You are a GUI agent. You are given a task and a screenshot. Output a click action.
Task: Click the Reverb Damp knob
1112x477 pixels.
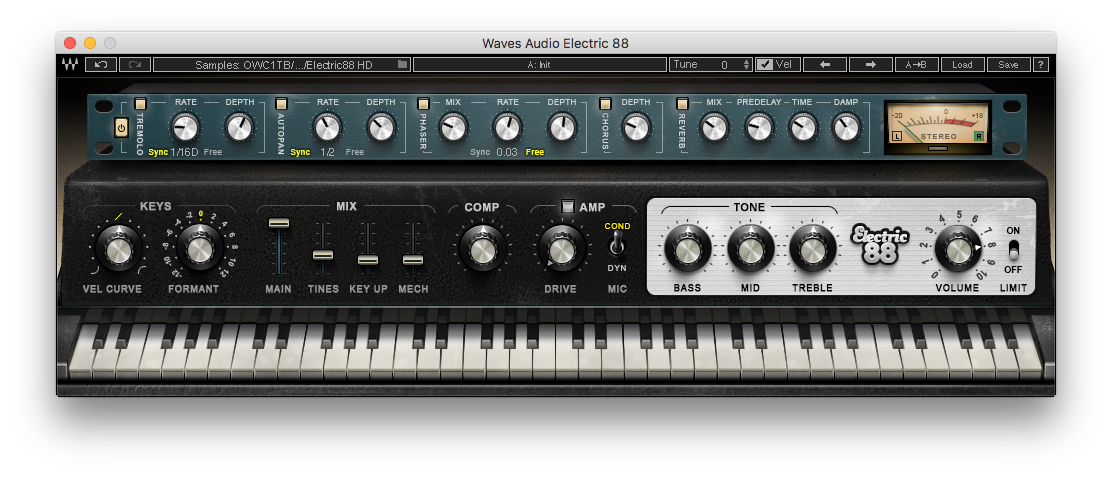point(846,128)
